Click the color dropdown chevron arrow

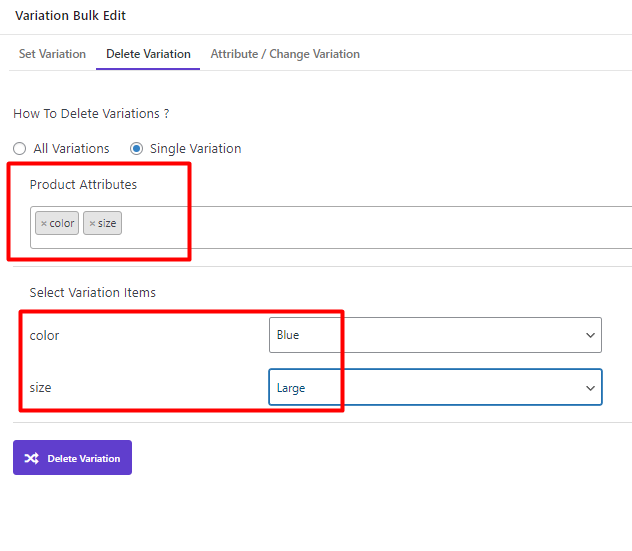tap(590, 335)
